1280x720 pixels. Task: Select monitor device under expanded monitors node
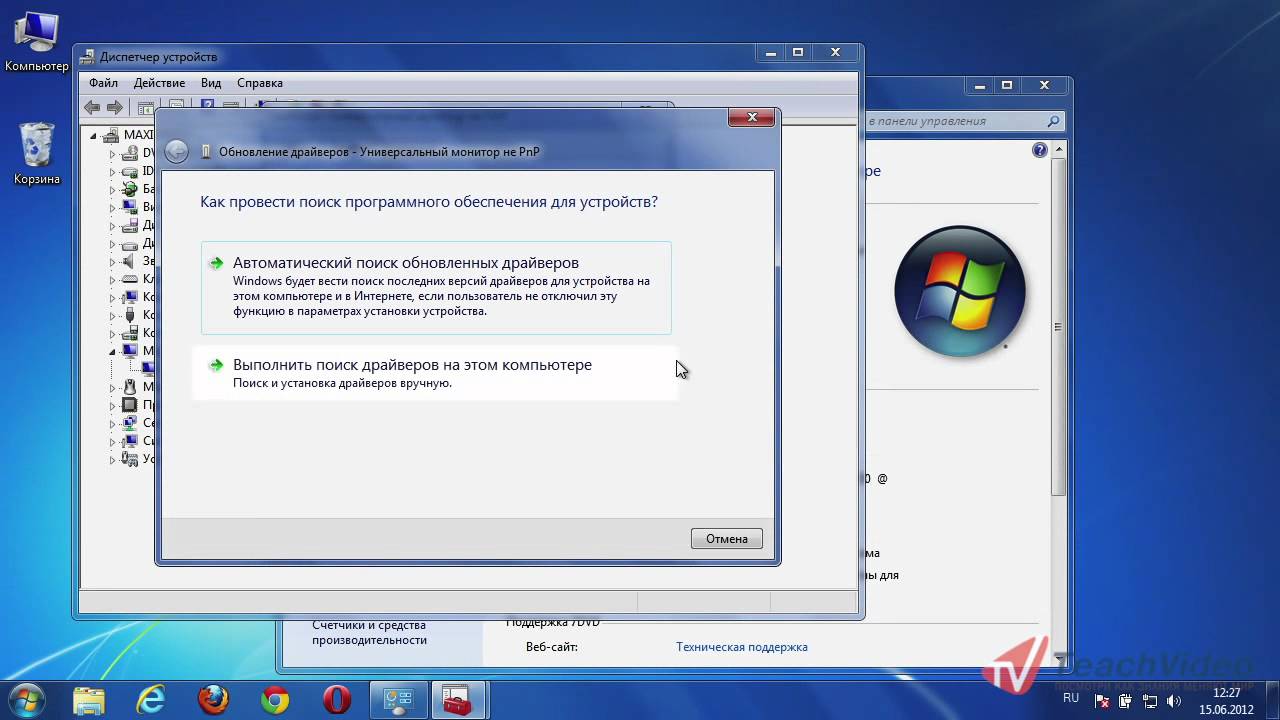tap(148, 369)
